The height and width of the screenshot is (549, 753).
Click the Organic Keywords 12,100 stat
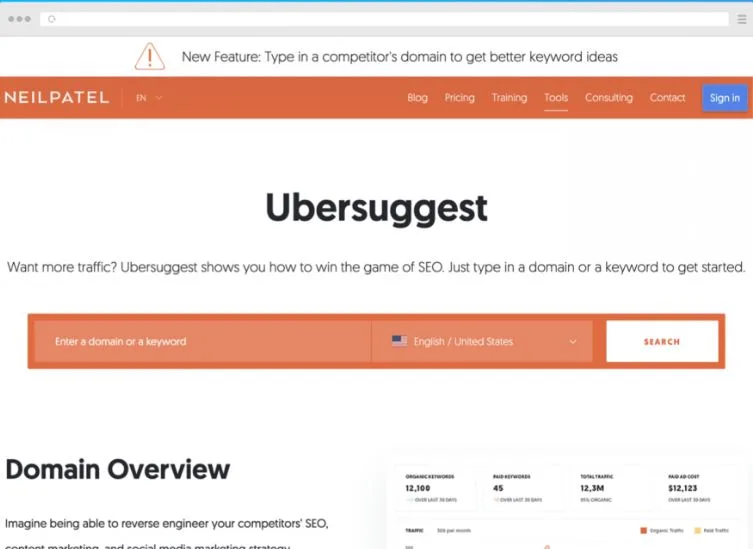coord(431,488)
